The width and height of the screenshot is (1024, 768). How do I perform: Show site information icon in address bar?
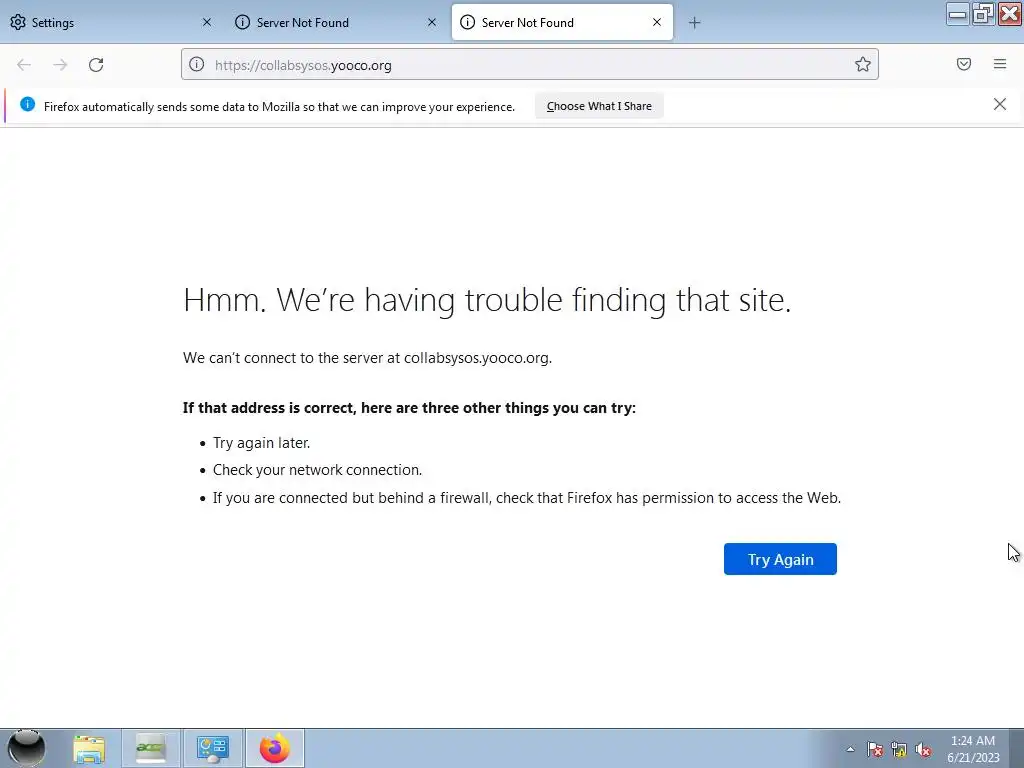pyautogui.click(x=197, y=64)
